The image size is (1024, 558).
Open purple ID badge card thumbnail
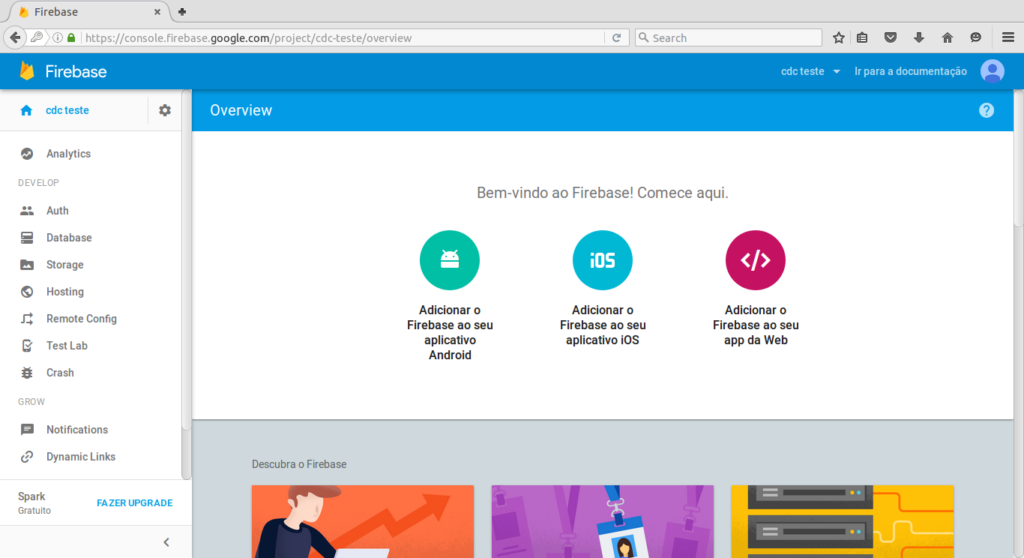602,521
